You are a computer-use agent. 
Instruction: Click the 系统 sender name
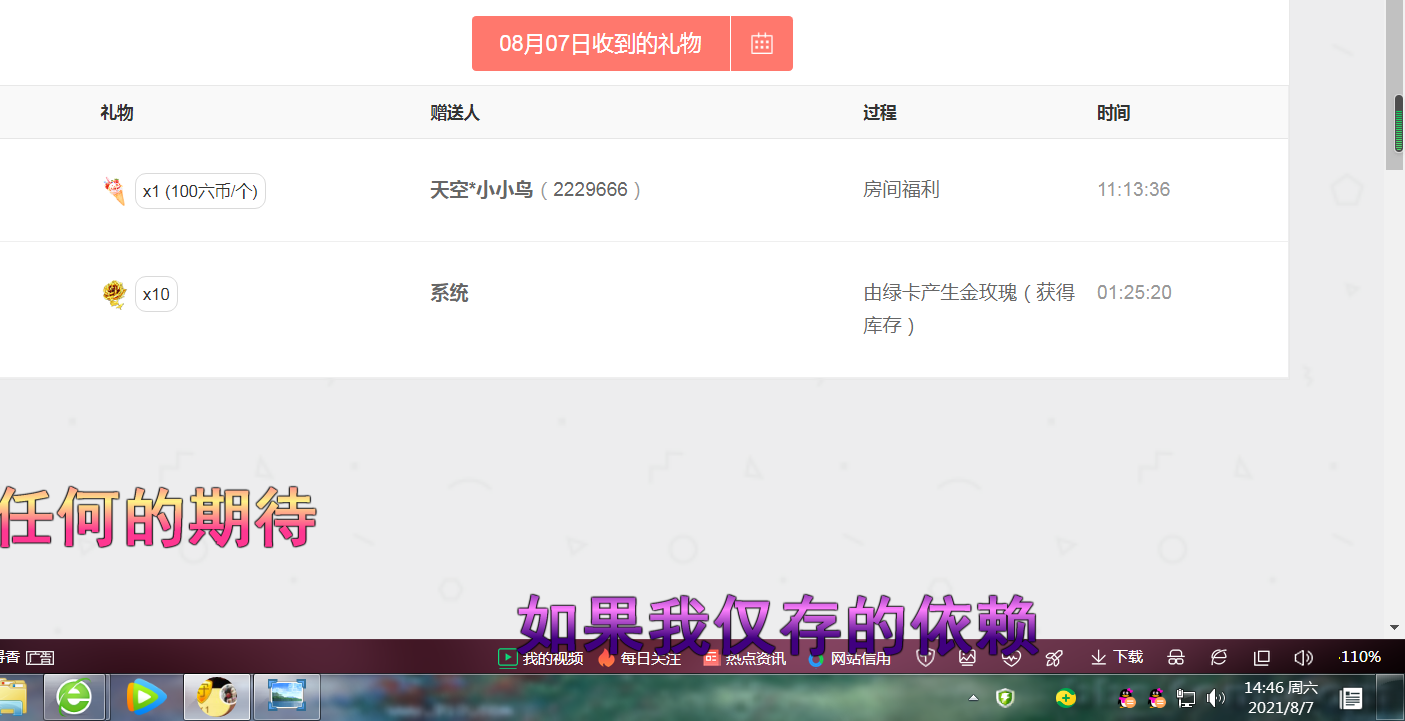[x=449, y=293]
